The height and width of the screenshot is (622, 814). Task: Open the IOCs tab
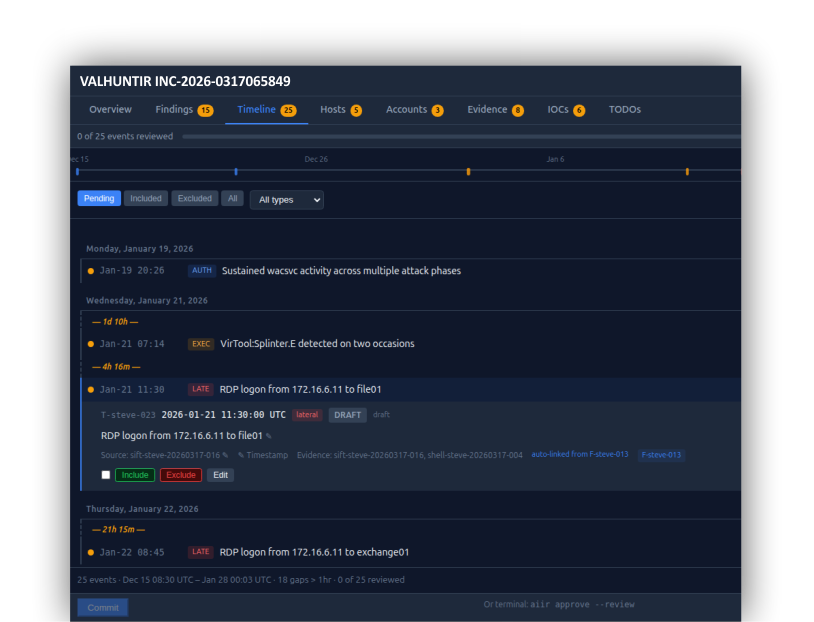pos(556,110)
